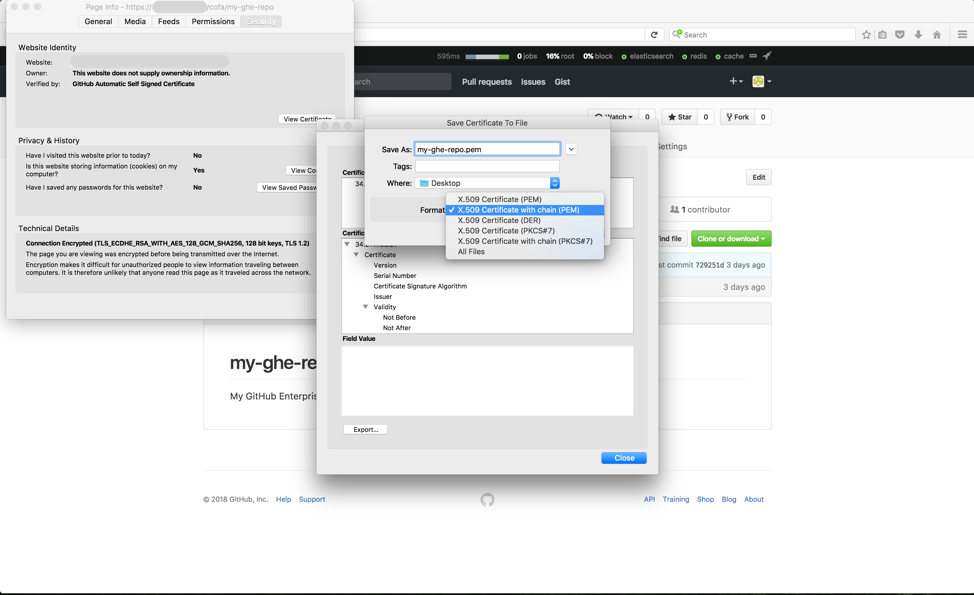
Task: Open the Feeds tab in Page Info
Action: [x=168, y=22]
